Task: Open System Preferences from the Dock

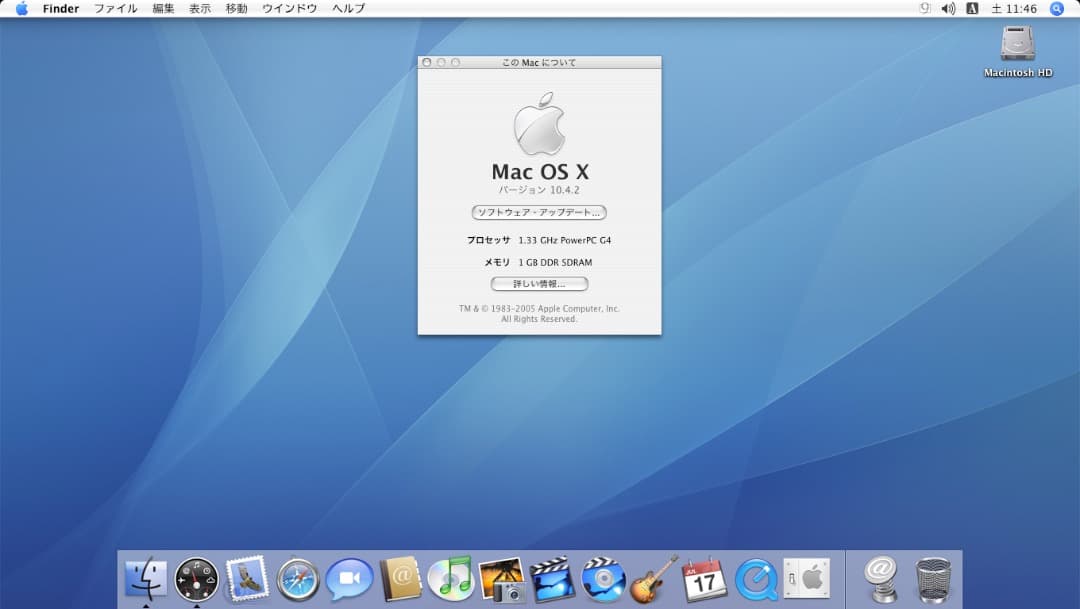Action: point(805,578)
